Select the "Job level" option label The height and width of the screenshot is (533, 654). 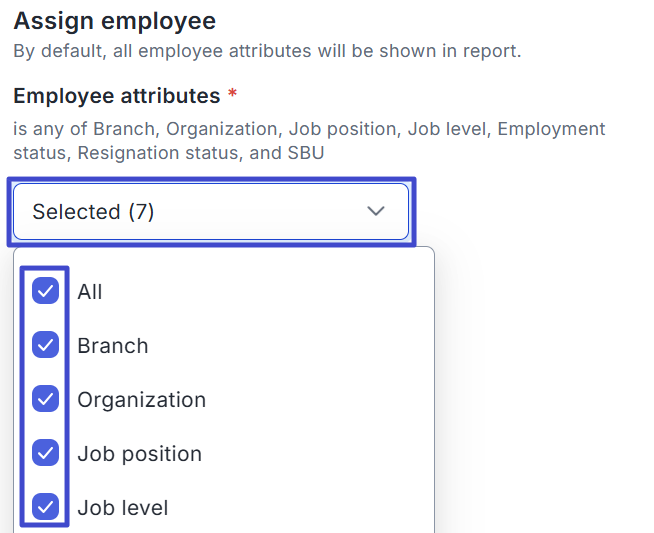122,508
